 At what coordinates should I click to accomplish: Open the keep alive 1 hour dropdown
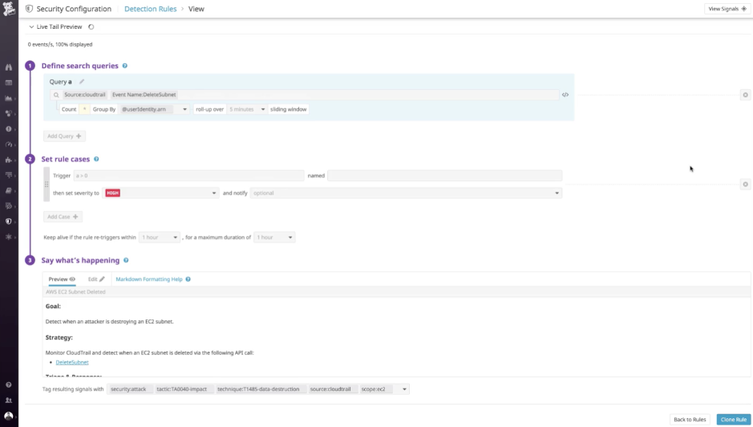click(159, 237)
